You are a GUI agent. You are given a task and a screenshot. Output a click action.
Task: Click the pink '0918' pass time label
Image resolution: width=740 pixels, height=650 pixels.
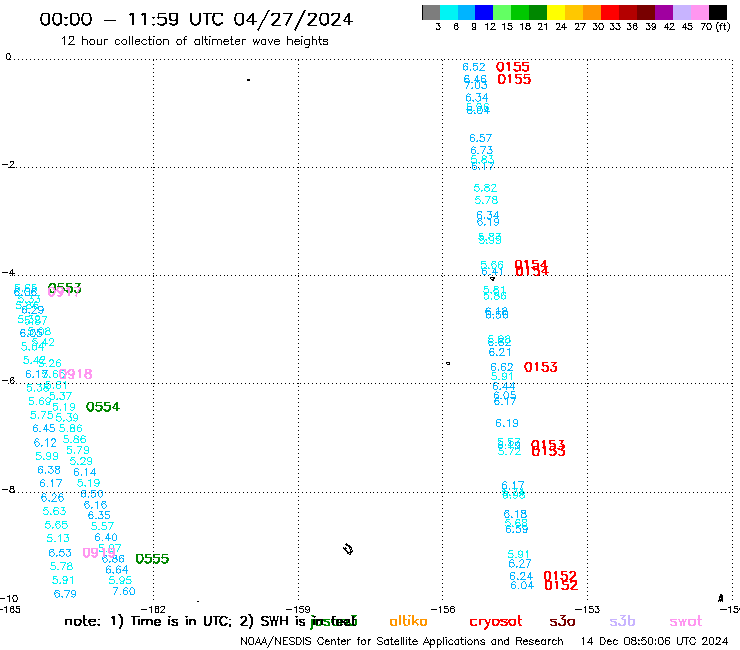click(76, 374)
